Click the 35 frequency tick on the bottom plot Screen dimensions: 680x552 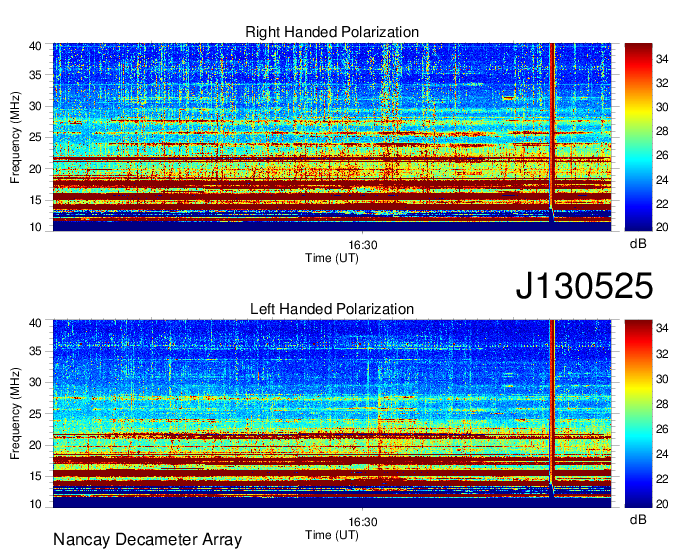[36, 351]
